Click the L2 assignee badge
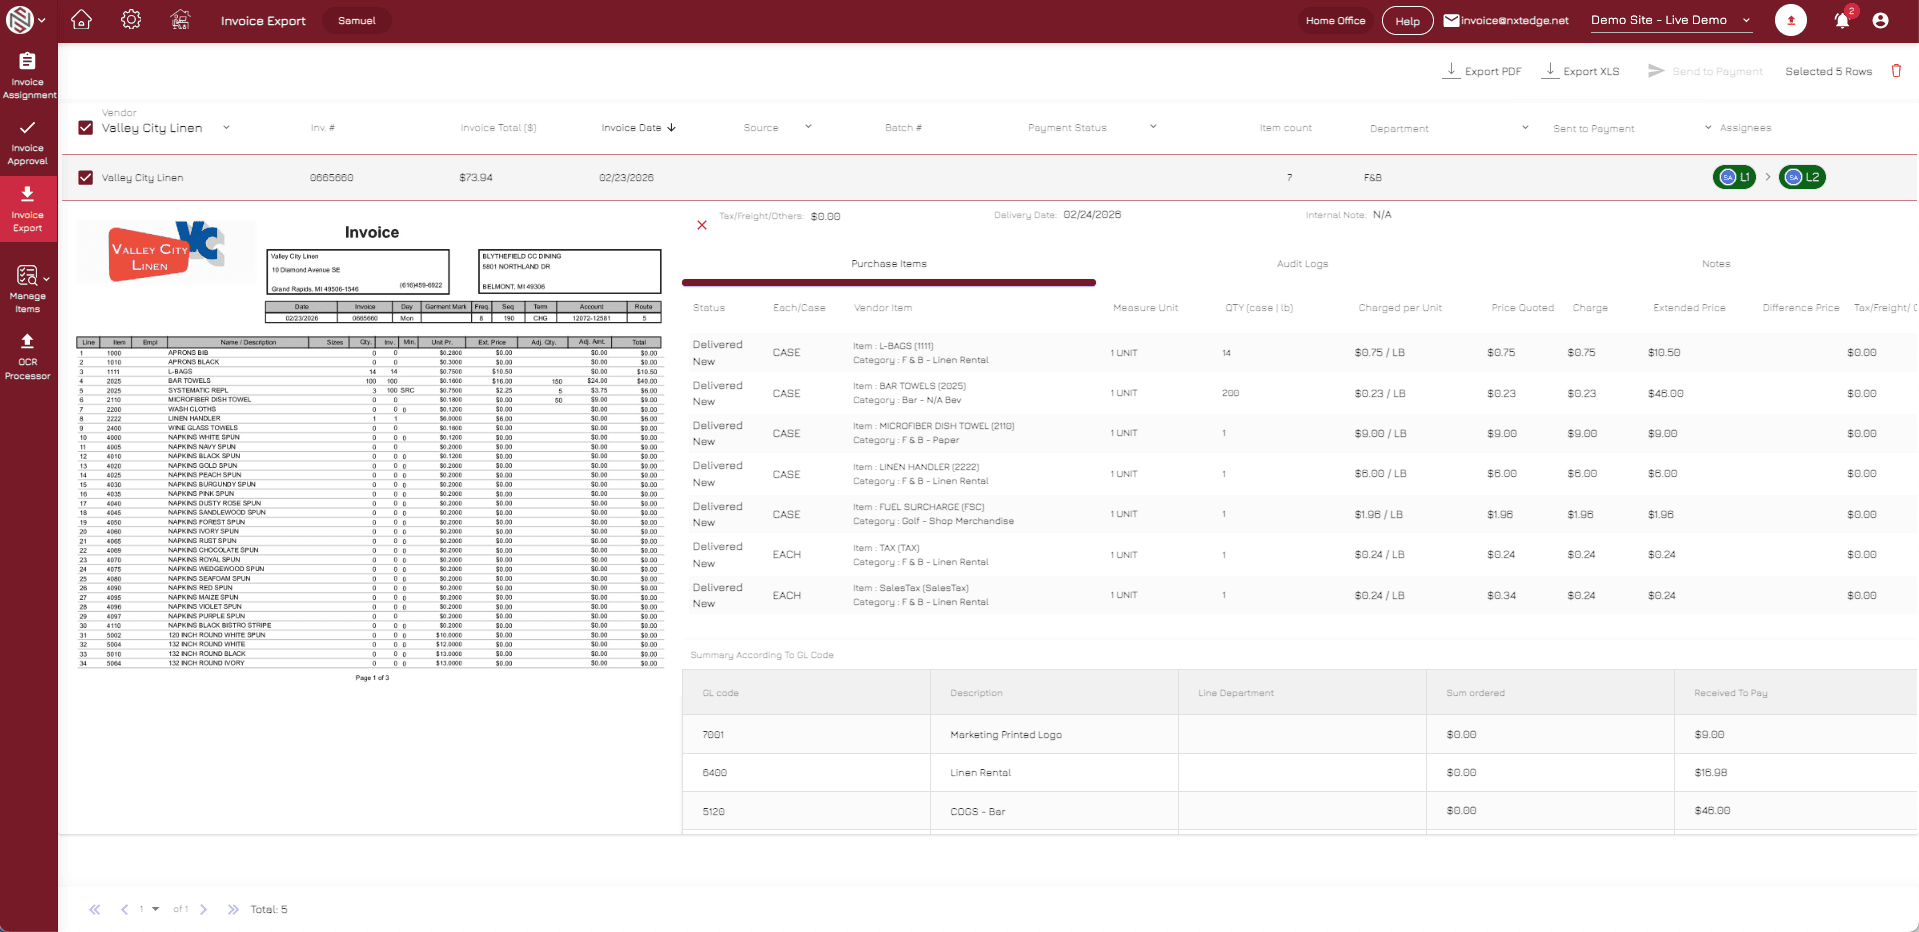The height and width of the screenshot is (932, 1919). [x=1802, y=177]
